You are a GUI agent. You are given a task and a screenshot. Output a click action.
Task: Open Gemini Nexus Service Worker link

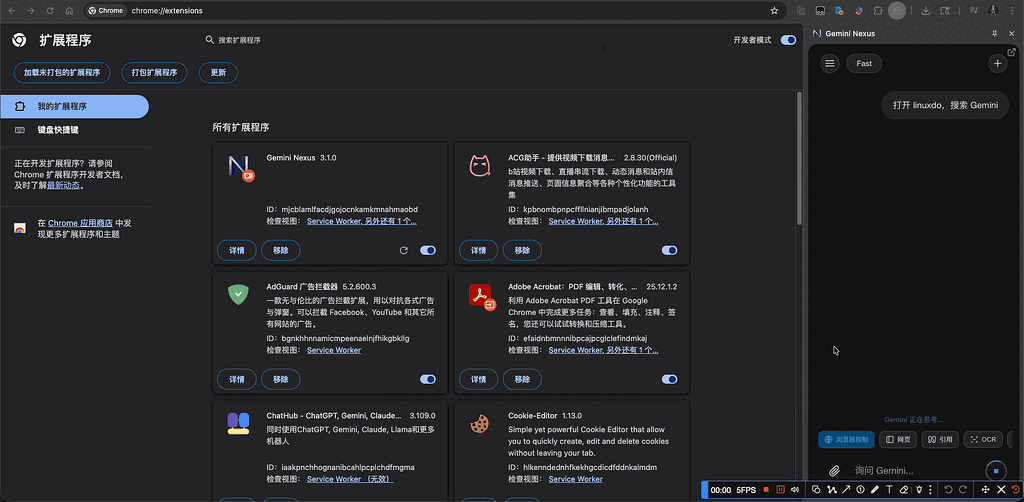[x=362, y=221]
